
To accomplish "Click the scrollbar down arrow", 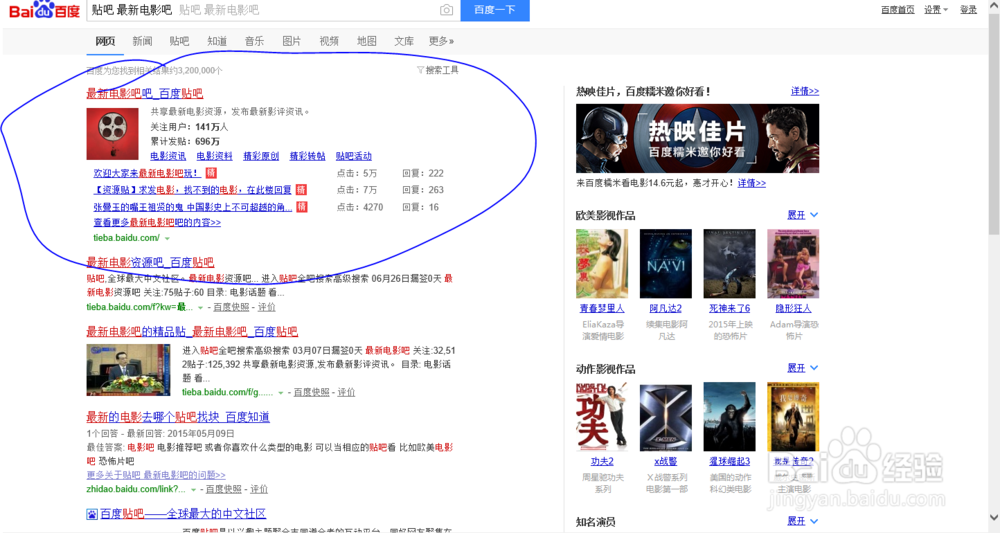I will coord(994,517).
